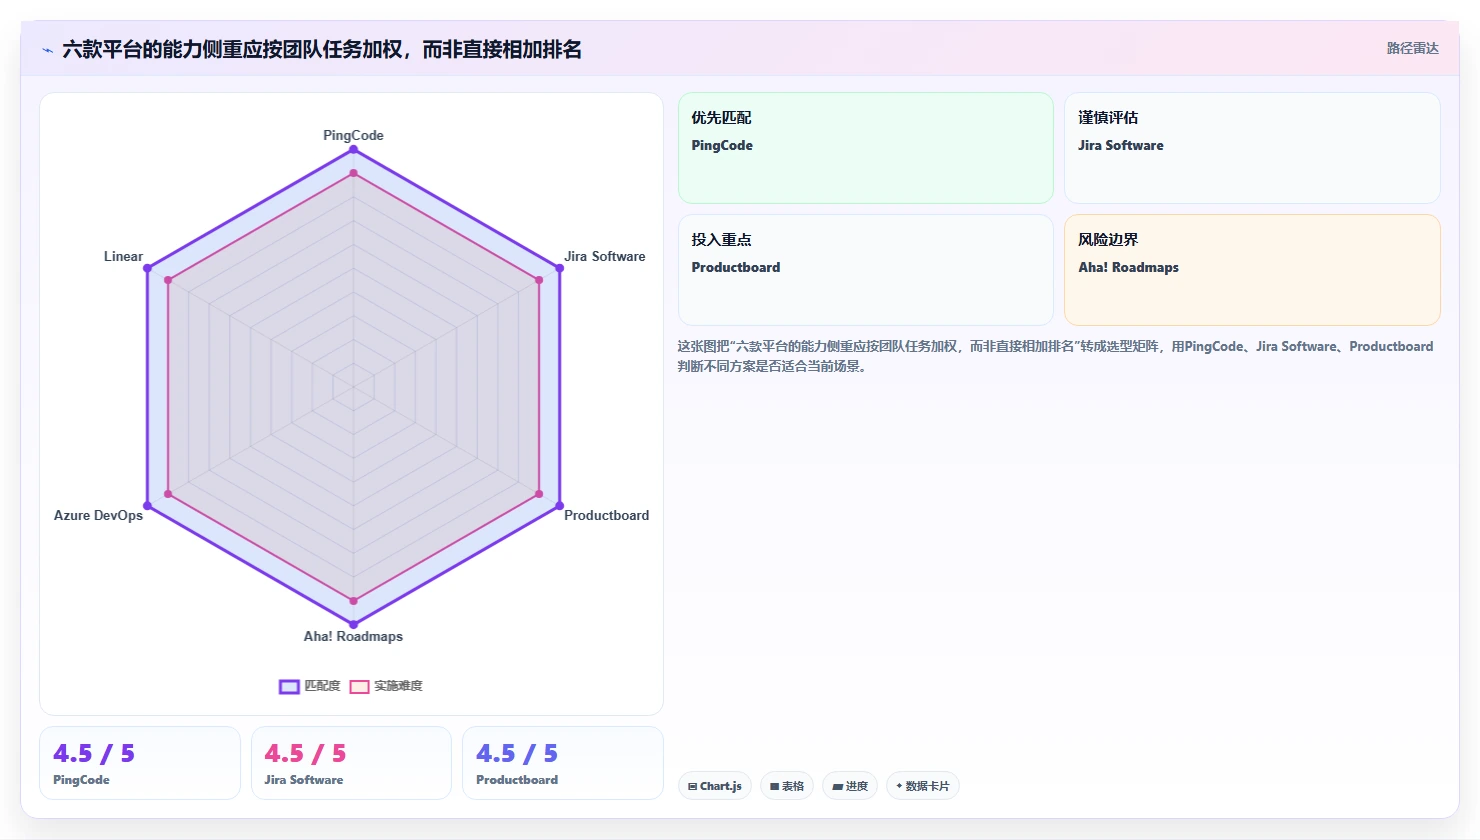Click the PingCode axis label on radar
The height and width of the screenshot is (840, 1480).
353,135
